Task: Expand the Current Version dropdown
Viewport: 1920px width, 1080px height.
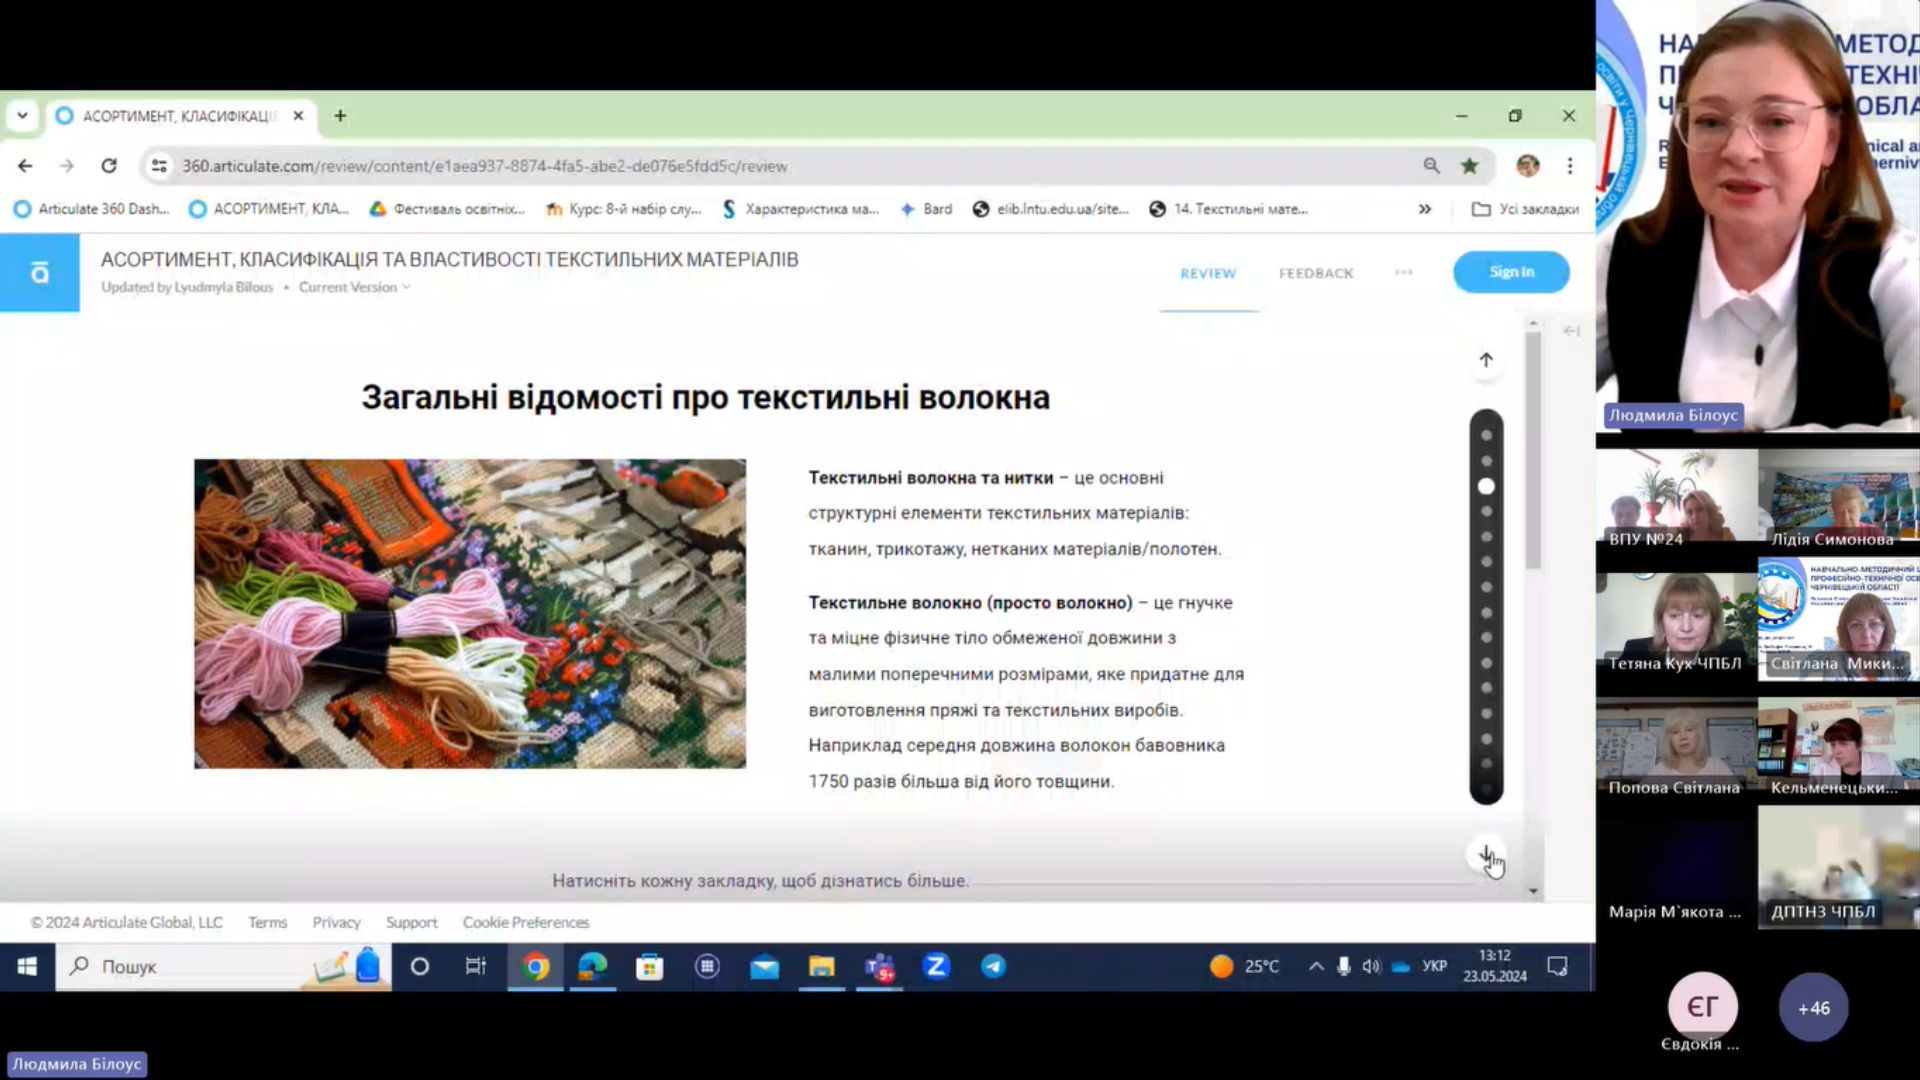Action: [354, 287]
